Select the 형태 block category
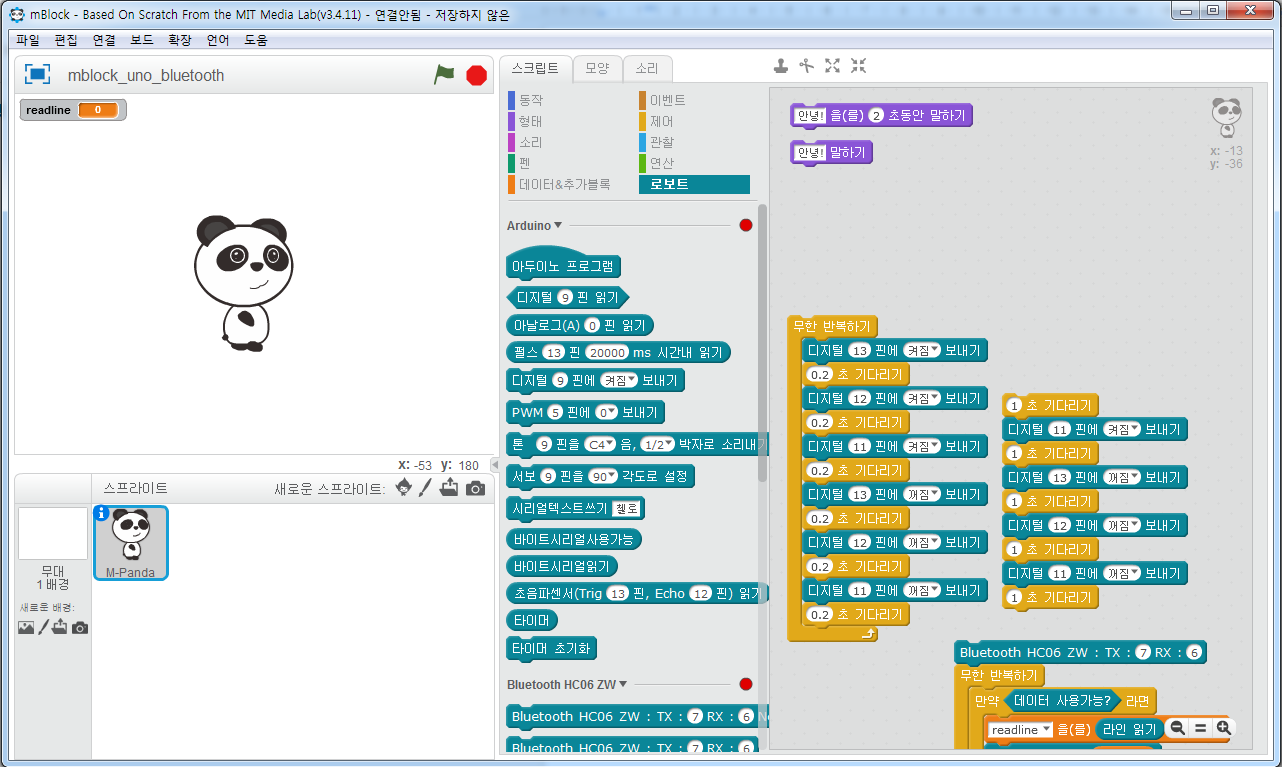The image size is (1282, 767). pos(530,121)
